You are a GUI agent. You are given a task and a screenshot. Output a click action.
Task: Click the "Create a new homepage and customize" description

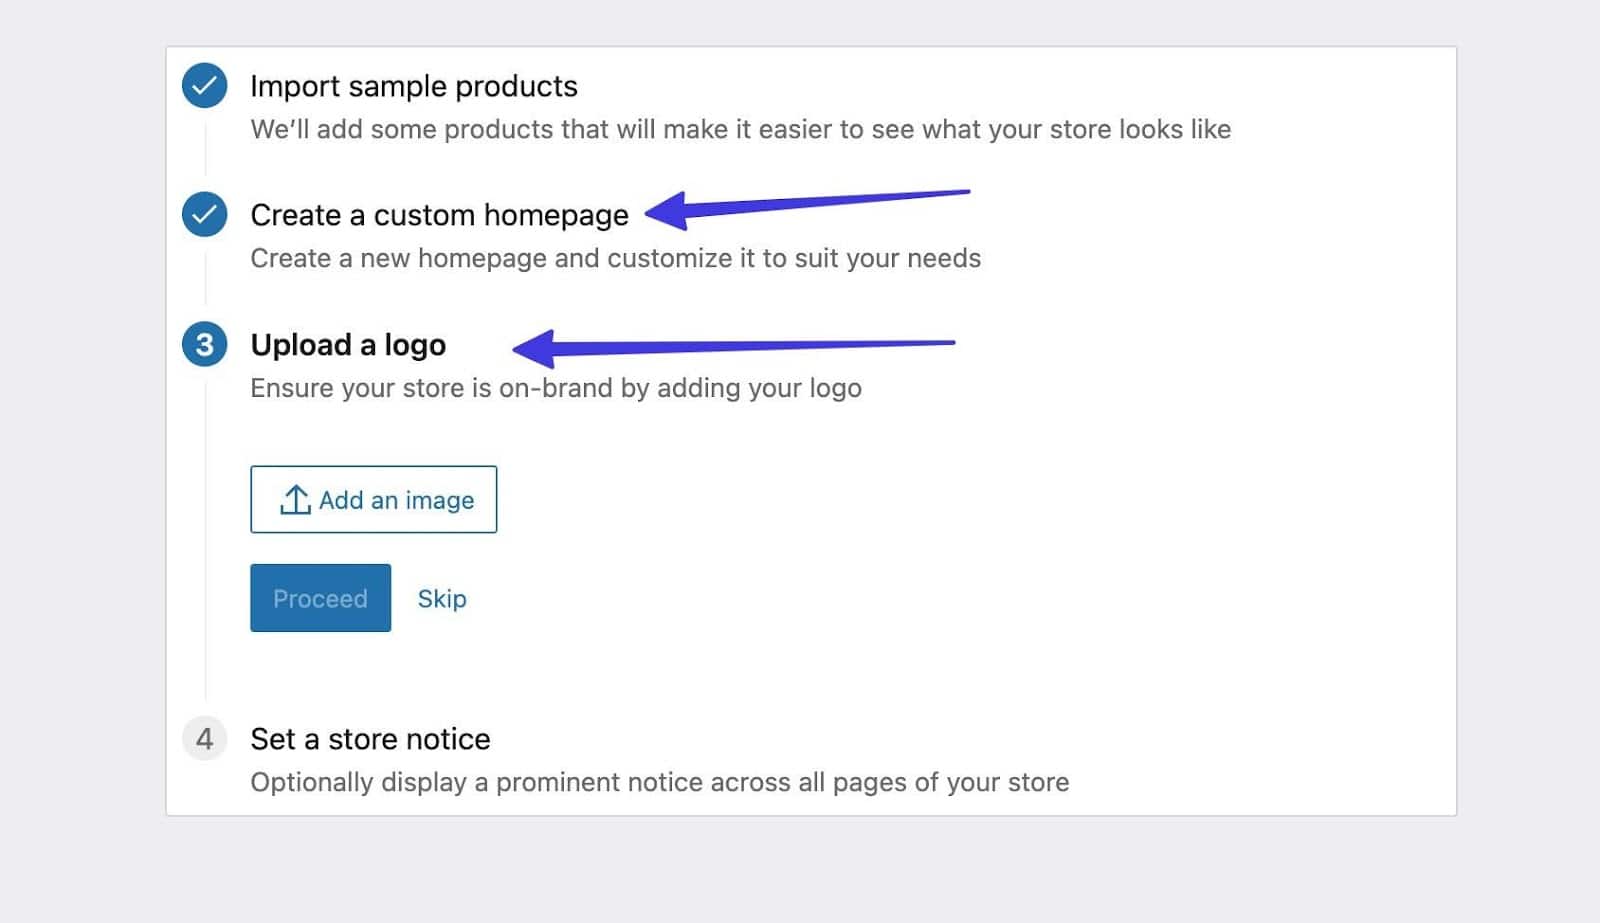615,259
